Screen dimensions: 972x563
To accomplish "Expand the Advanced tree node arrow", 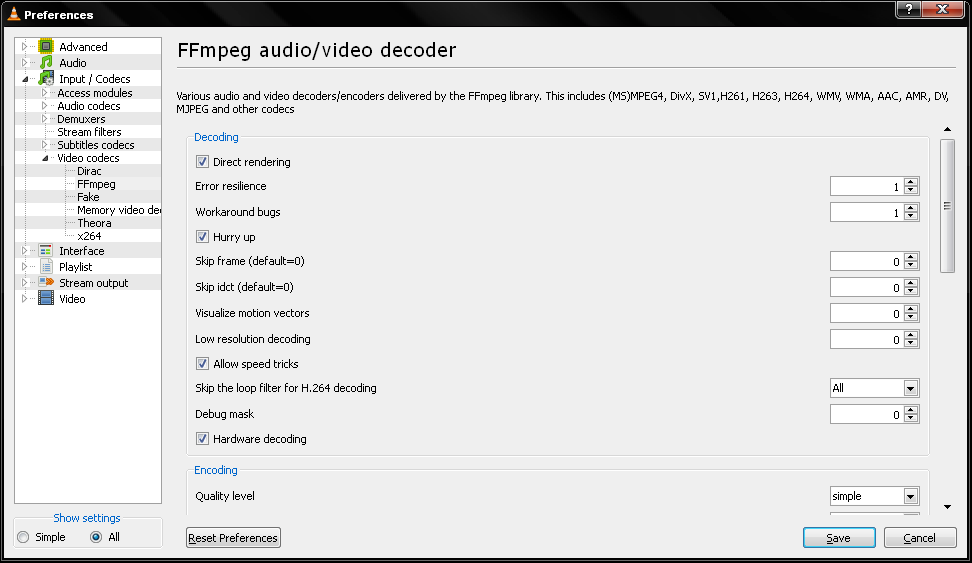I will coord(24,47).
